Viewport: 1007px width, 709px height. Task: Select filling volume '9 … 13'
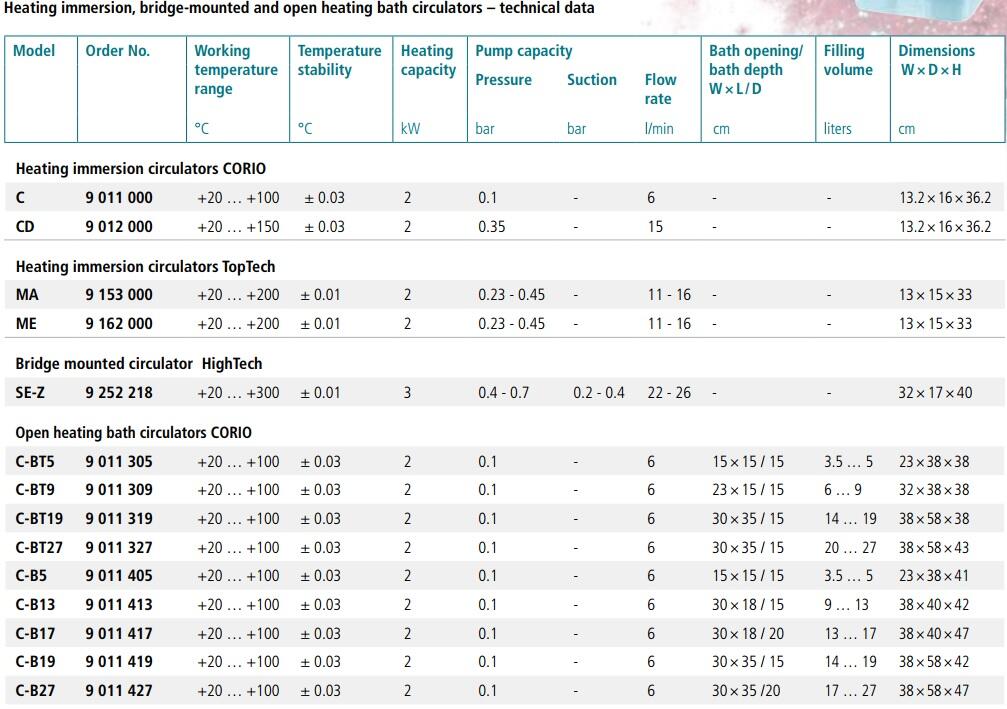pyautogui.click(x=846, y=605)
